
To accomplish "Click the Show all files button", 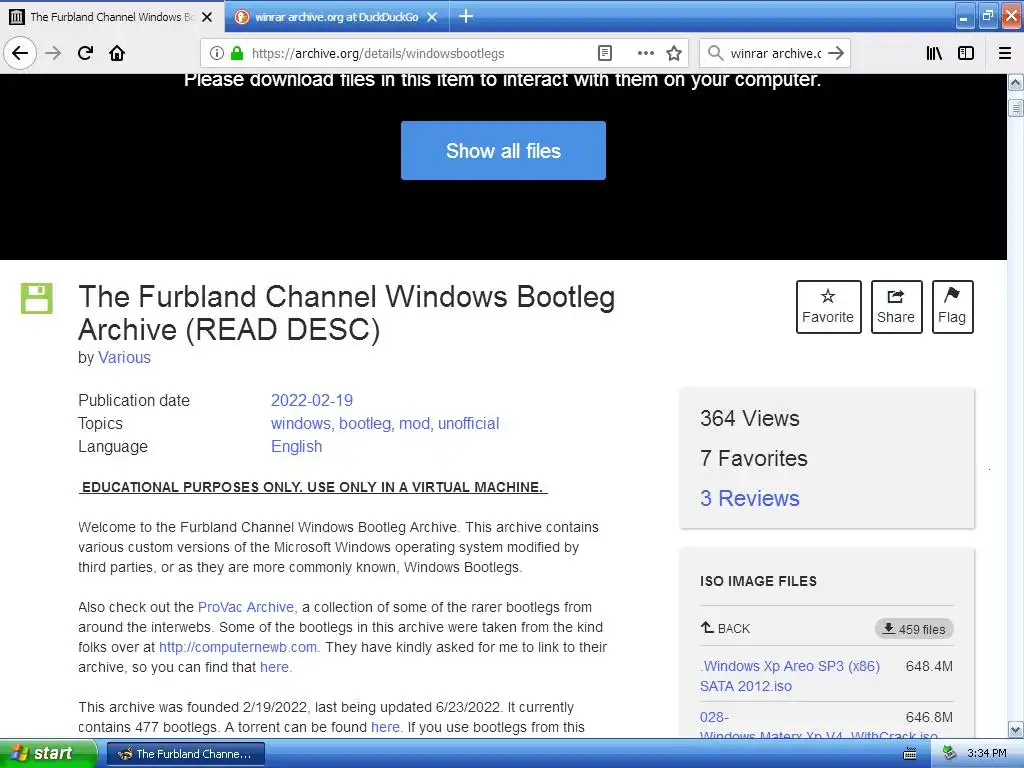I will click(x=503, y=150).
